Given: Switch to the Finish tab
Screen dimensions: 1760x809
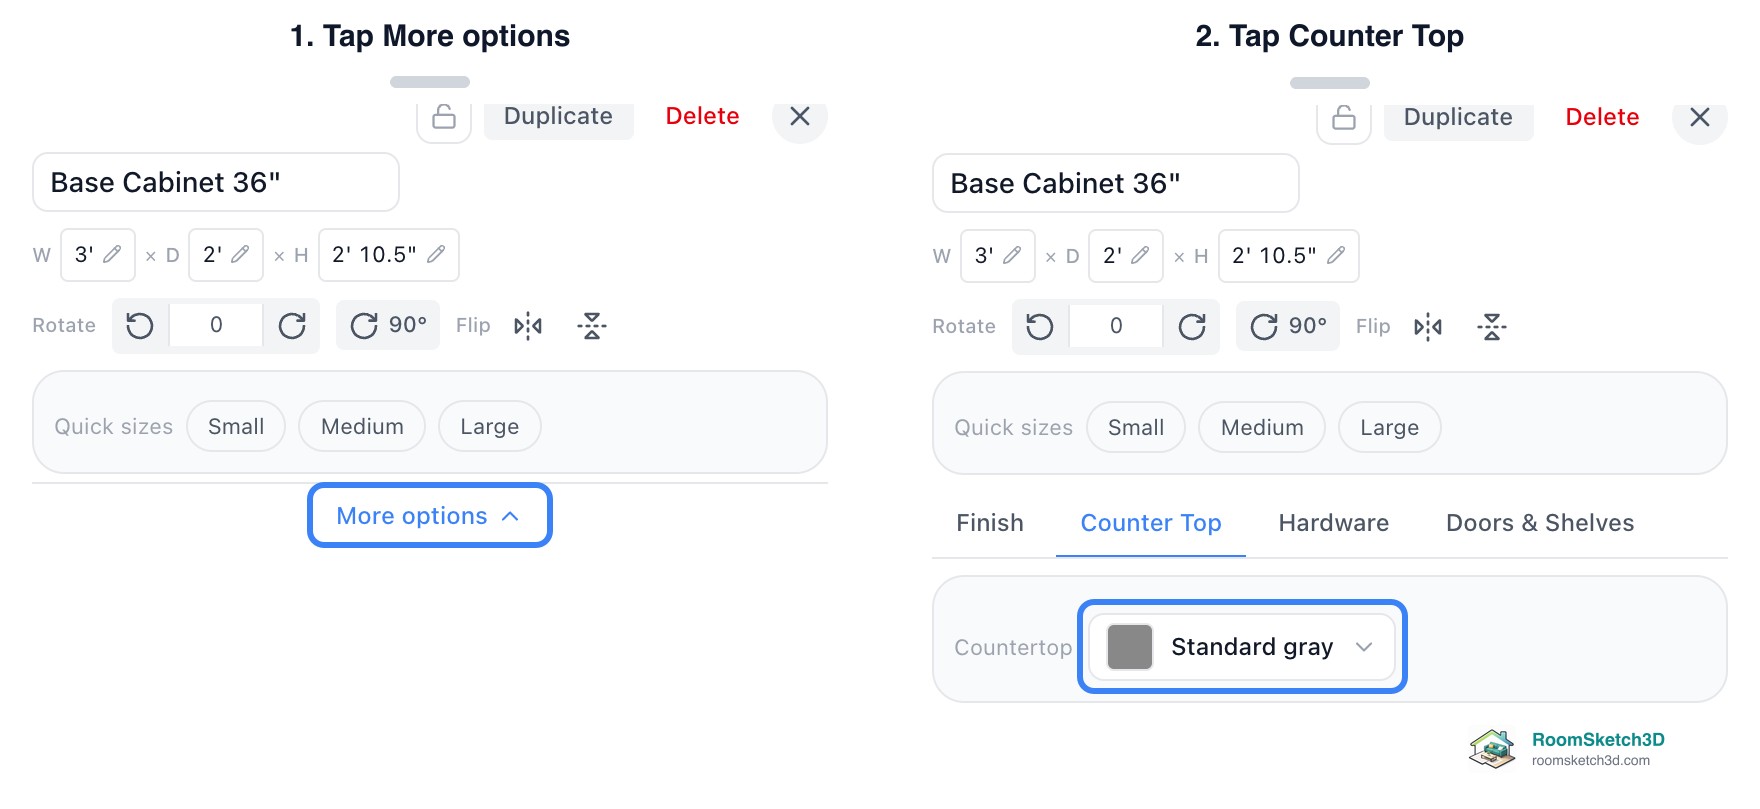Looking at the screenshot, I should tap(990, 523).
